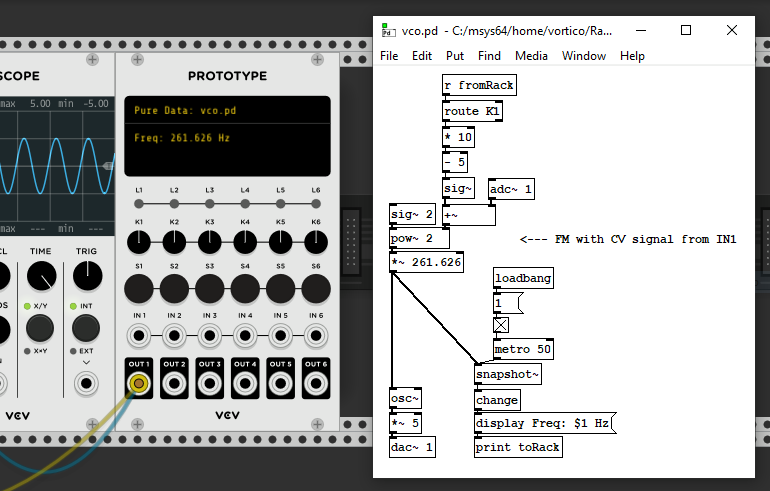Open the Put menu
This screenshot has width=770, height=491.
point(455,56)
